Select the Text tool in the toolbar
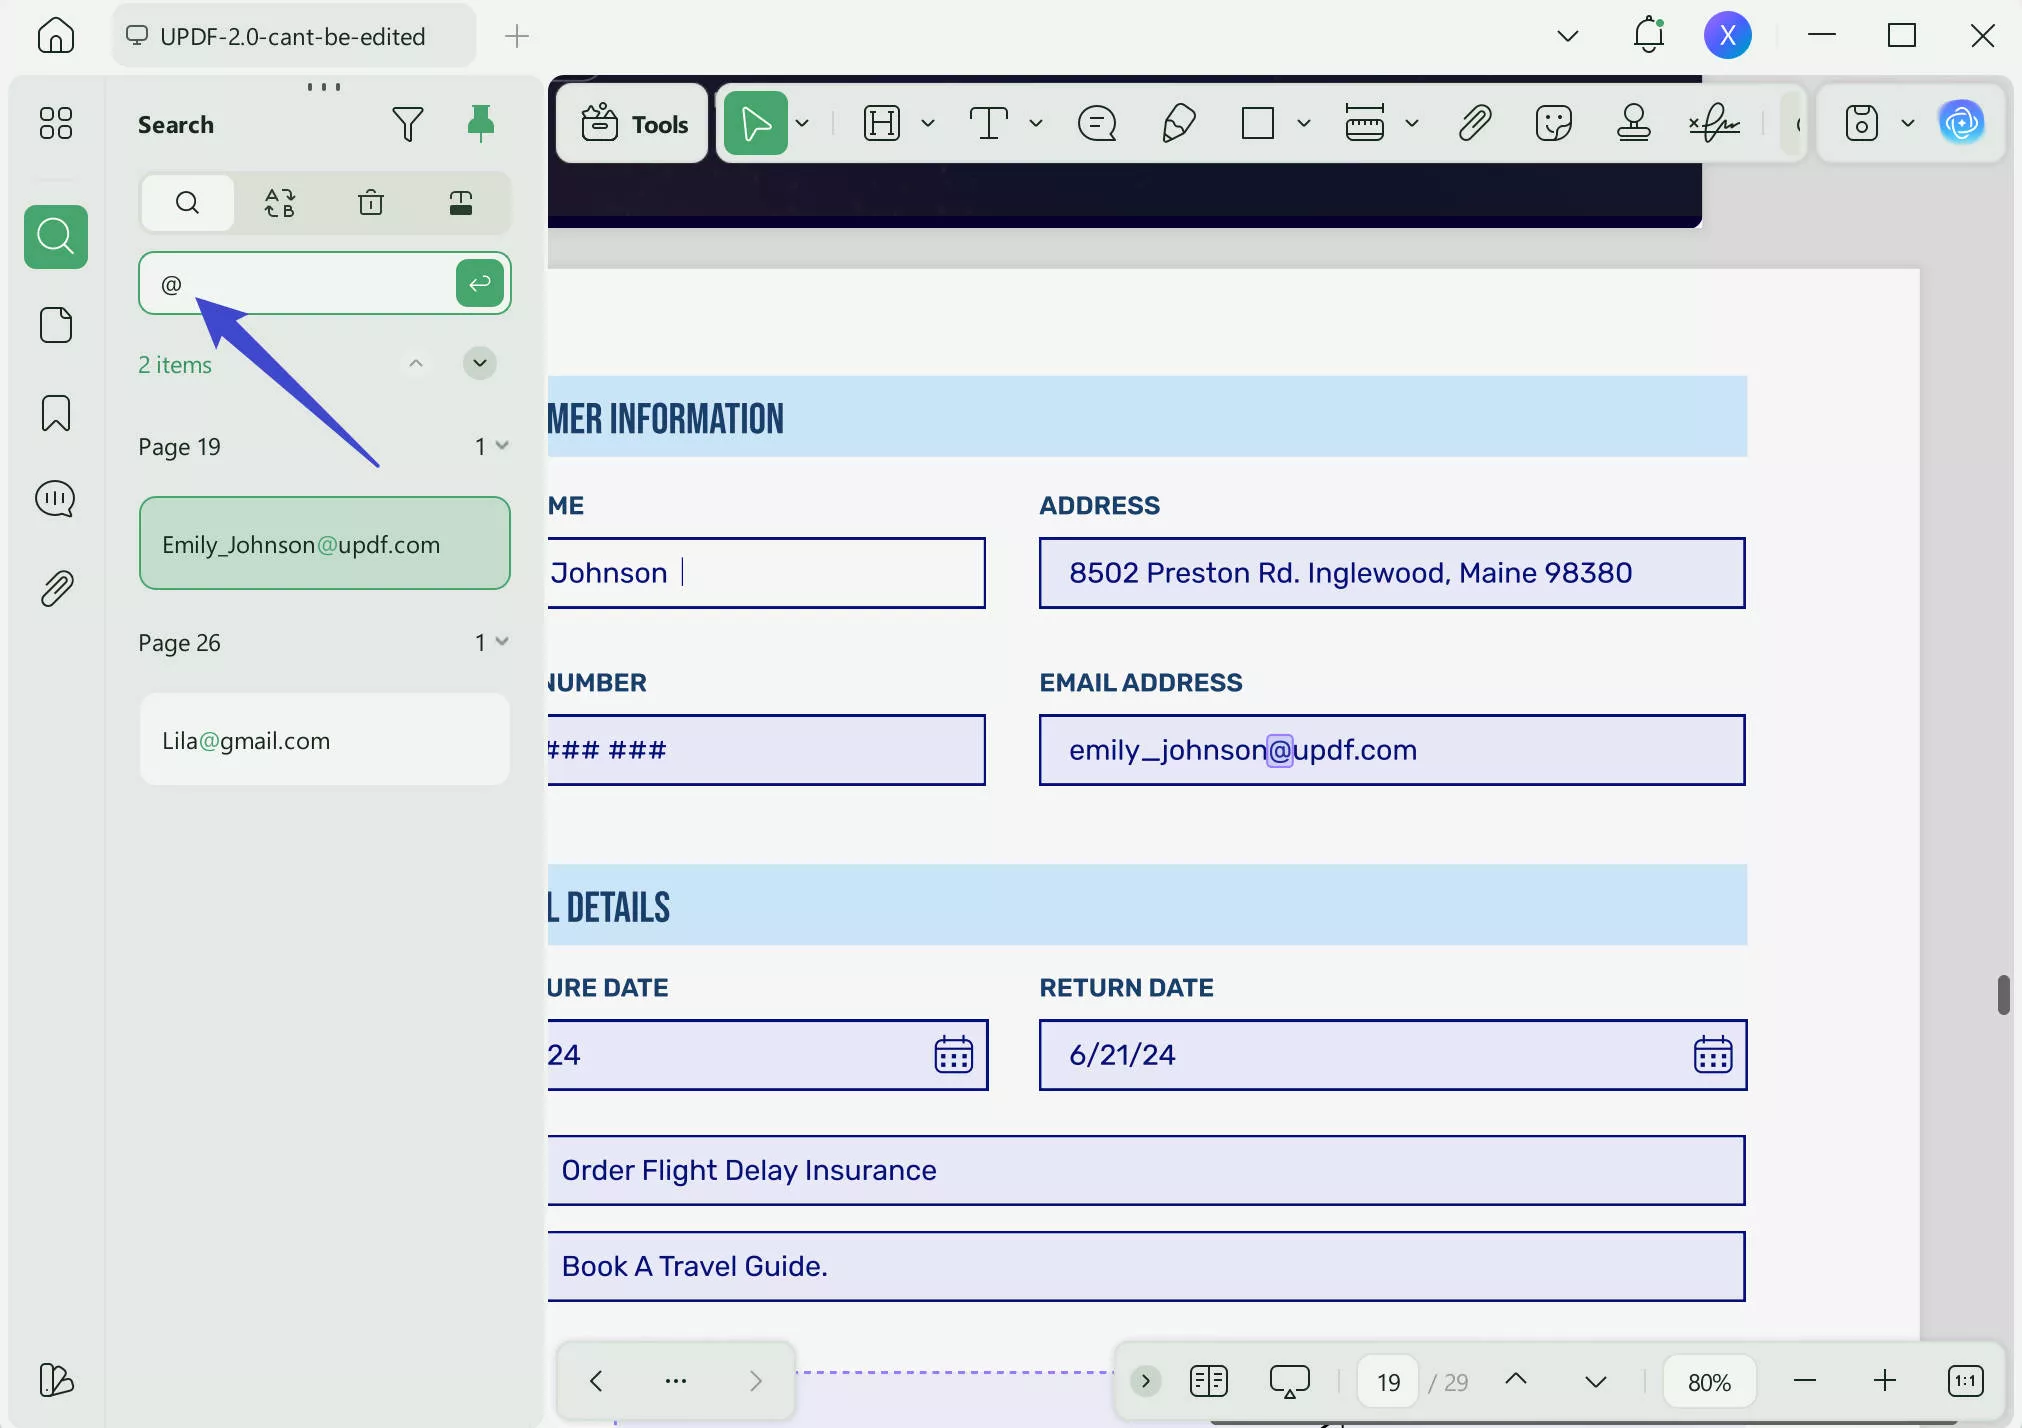This screenshot has height=1428, width=2022. [x=990, y=122]
